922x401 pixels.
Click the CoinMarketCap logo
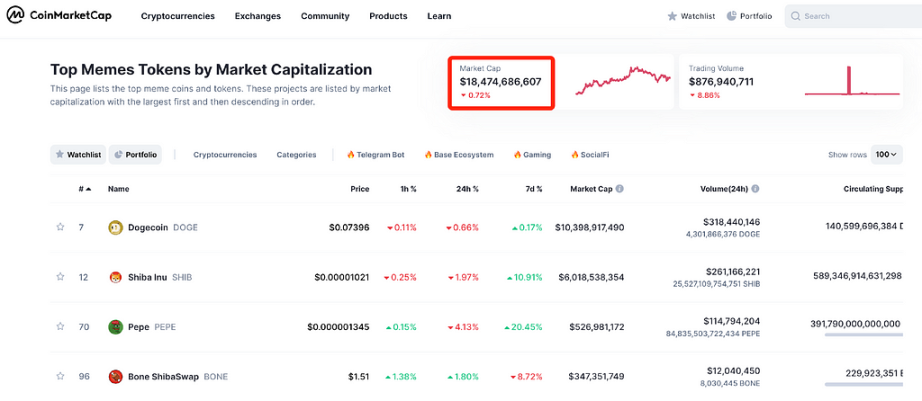[x=59, y=16]
